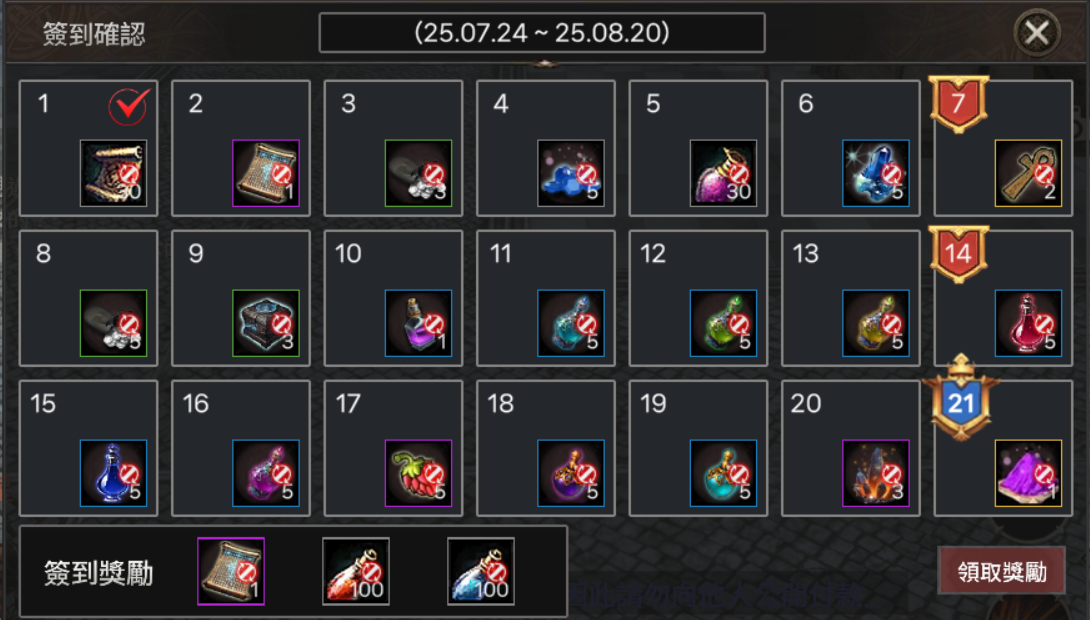Screen dimensions: 1090x620
Task: Click the day 17 red berry fruit icon
Action: [x=418, y=473]
